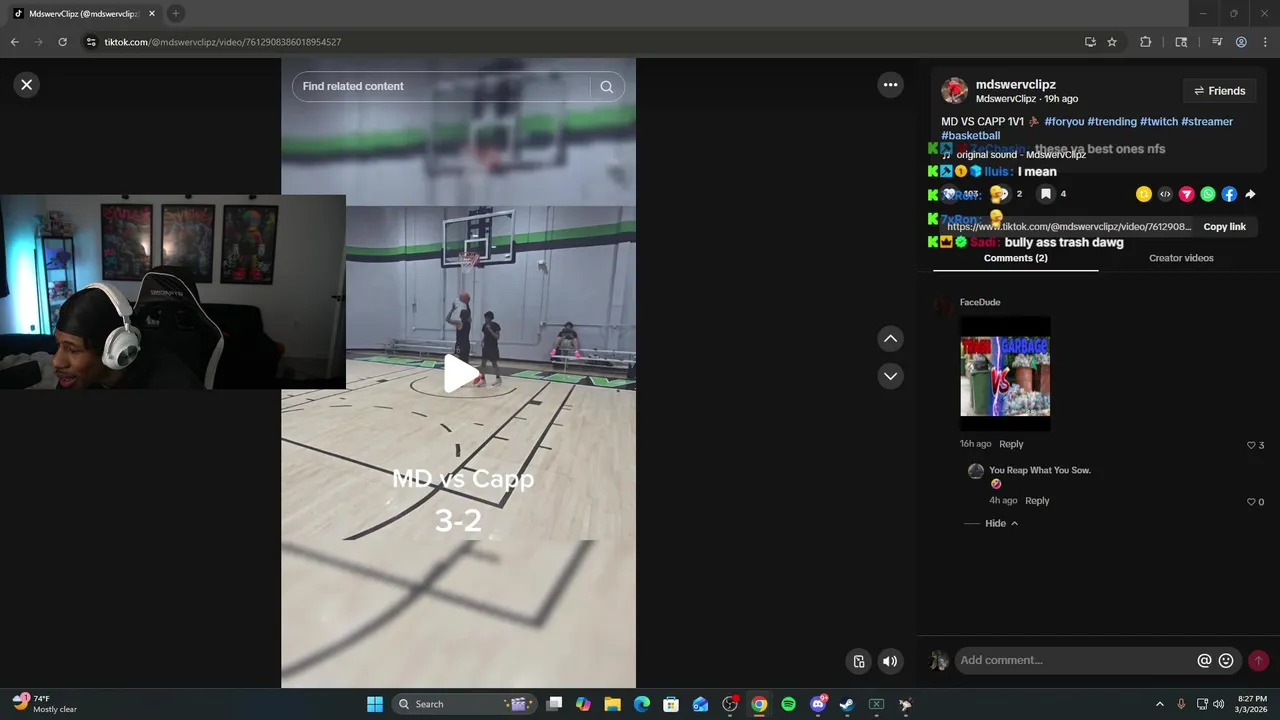This screenshot has width=1280, height=720.
Task: Open the emoji picker in comment box
Action: tap(1226, 661)
